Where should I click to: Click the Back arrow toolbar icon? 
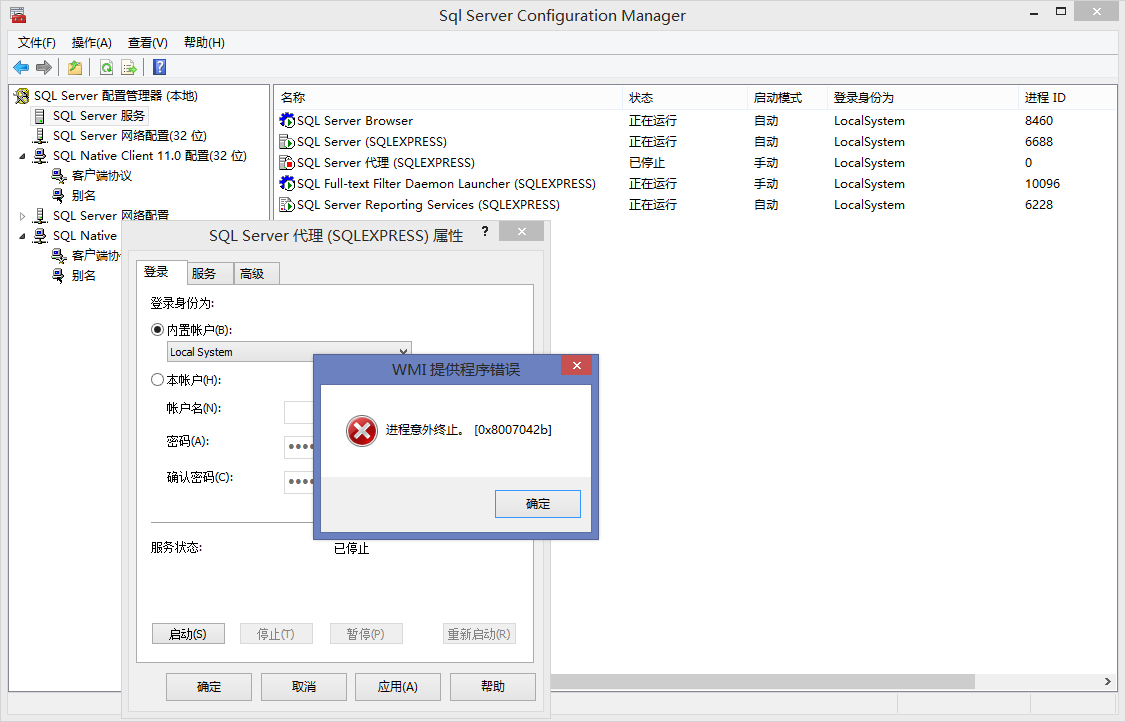coord(21,68)
